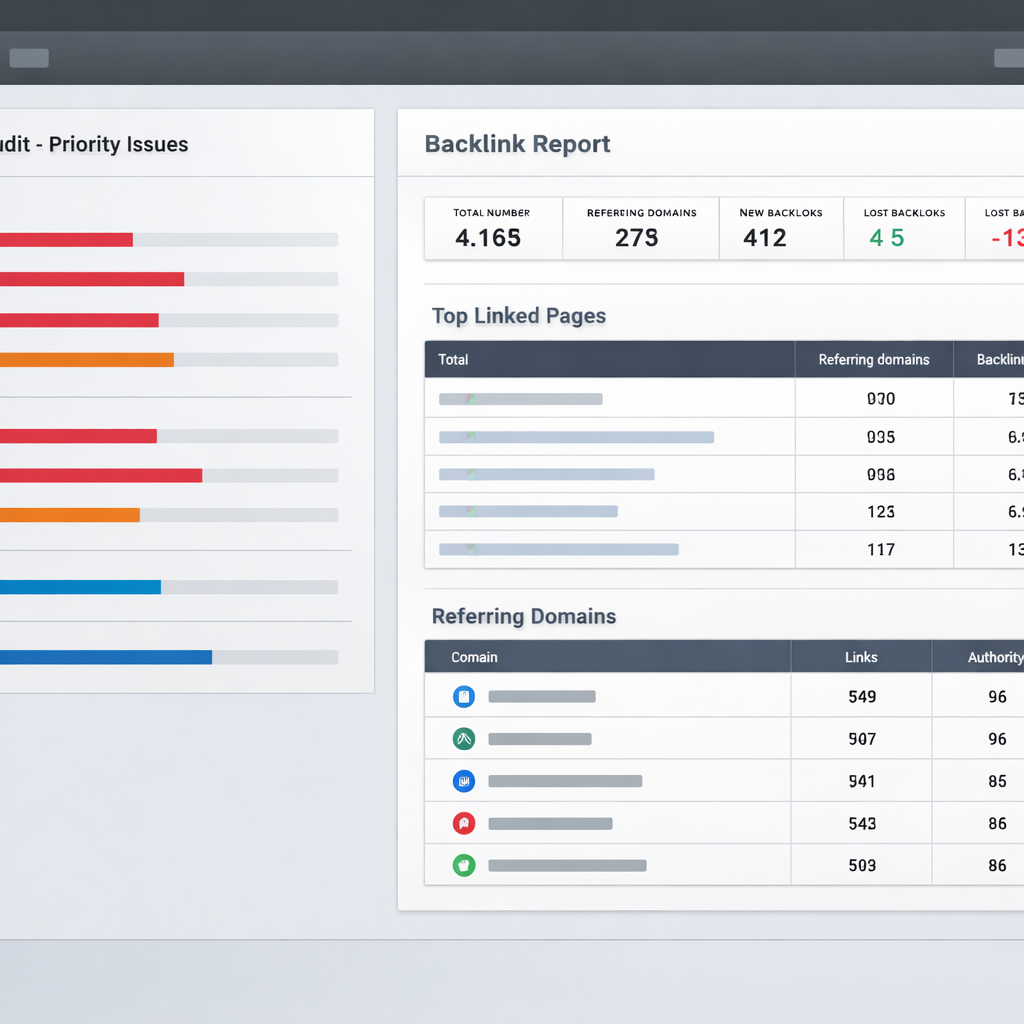Open the Total Number 4.165 stat card
This screenshot has height=1024, width=1024.
493,229
